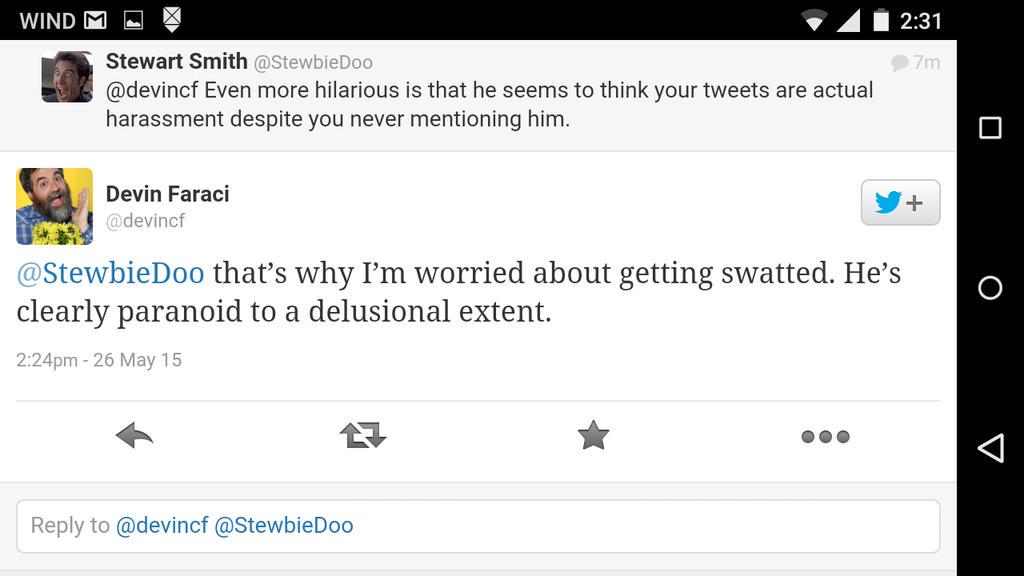Retweet Devin Faraci's tweet
The height and width of the screenshot is (576, 1024).
point(363,436)
